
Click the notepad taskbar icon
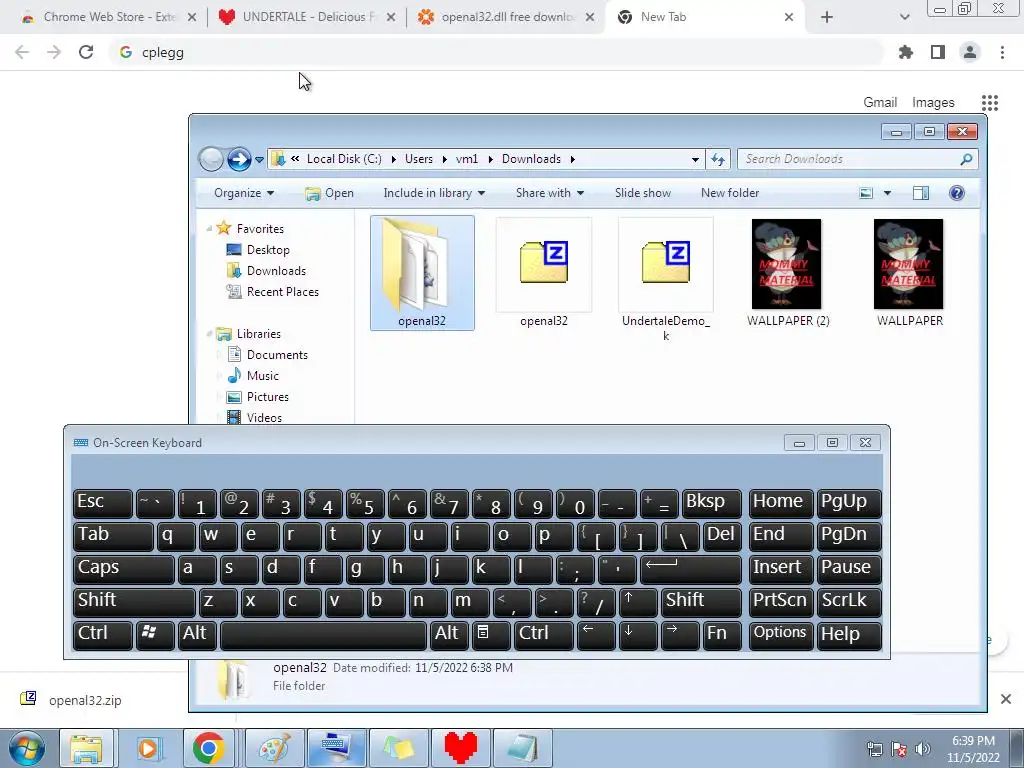tap(522, 748)
